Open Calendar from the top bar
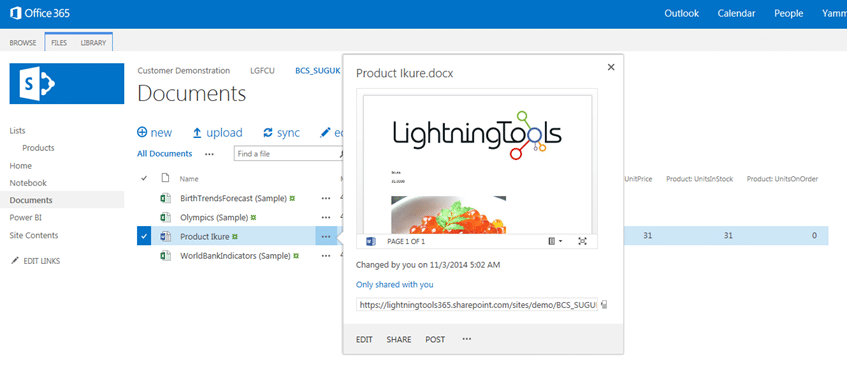 pos(736,14)
